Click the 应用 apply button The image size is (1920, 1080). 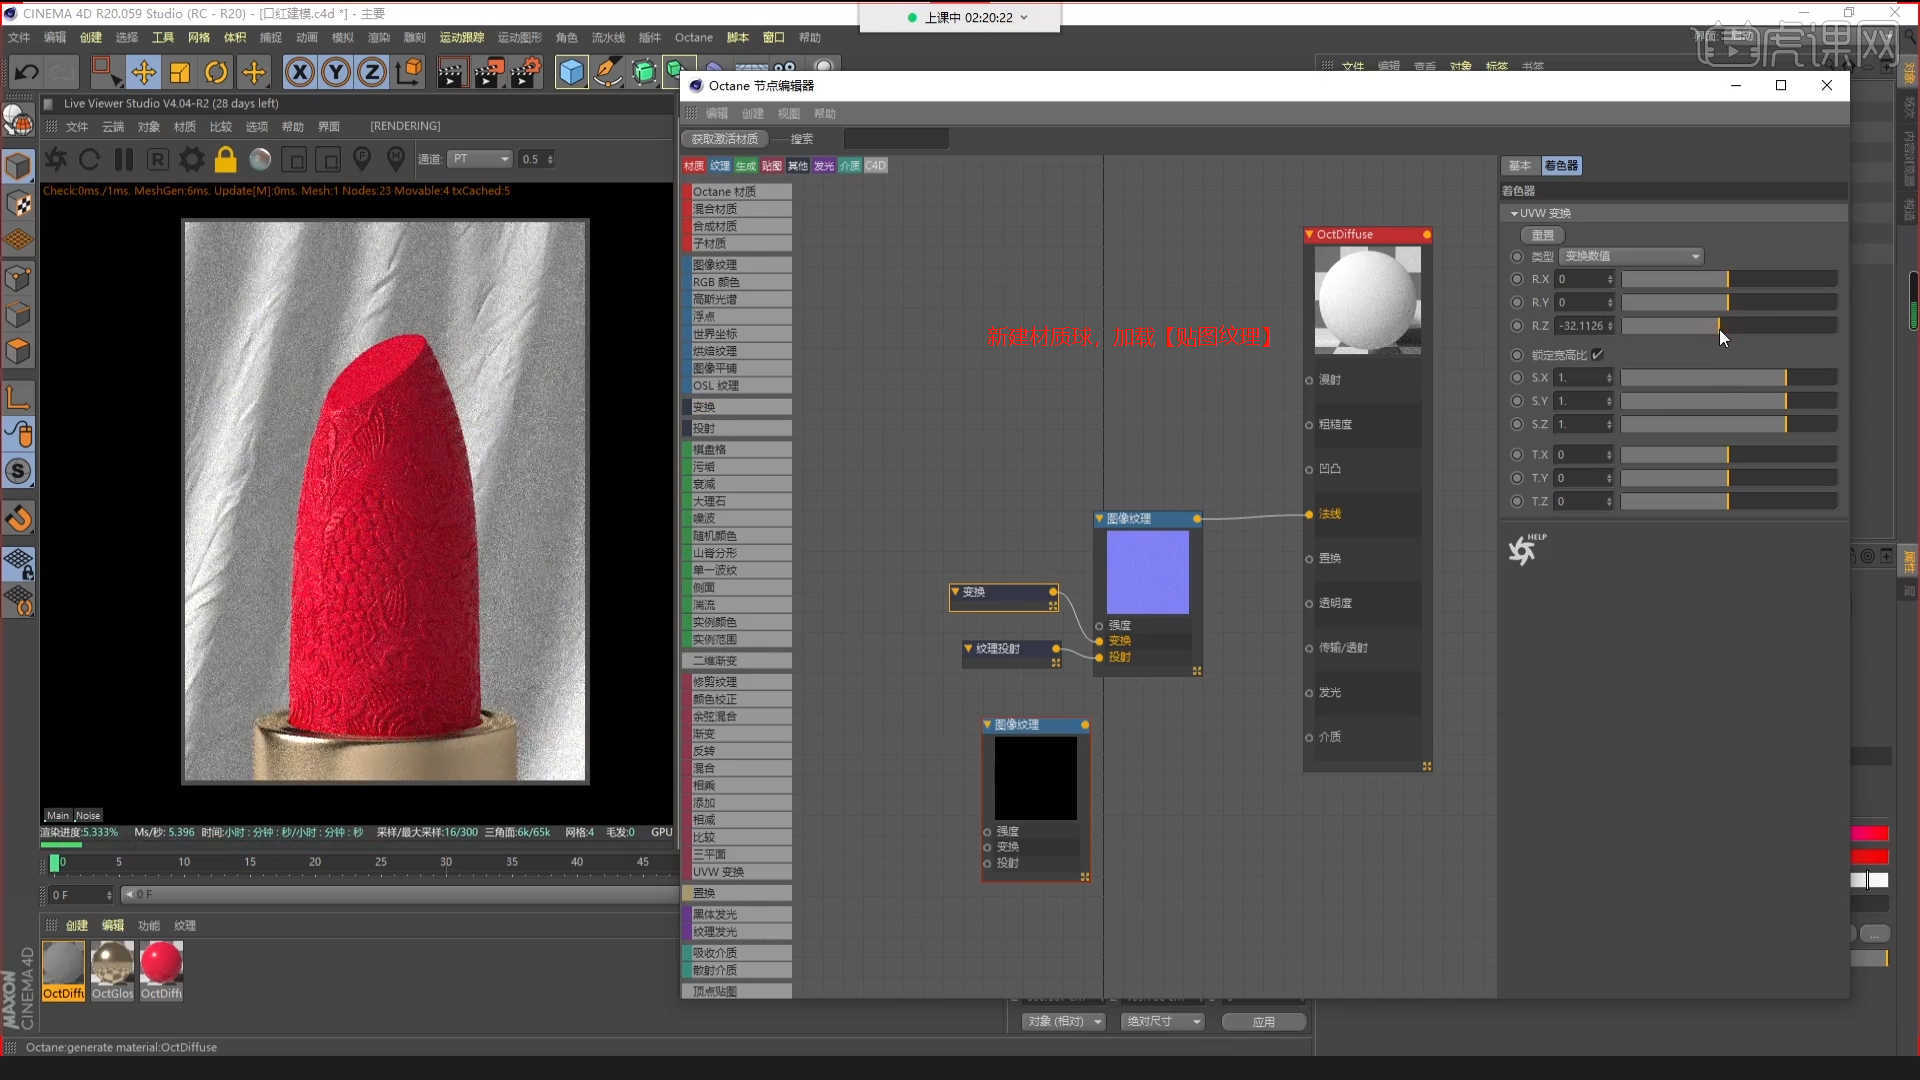tap(1264, 1022)
